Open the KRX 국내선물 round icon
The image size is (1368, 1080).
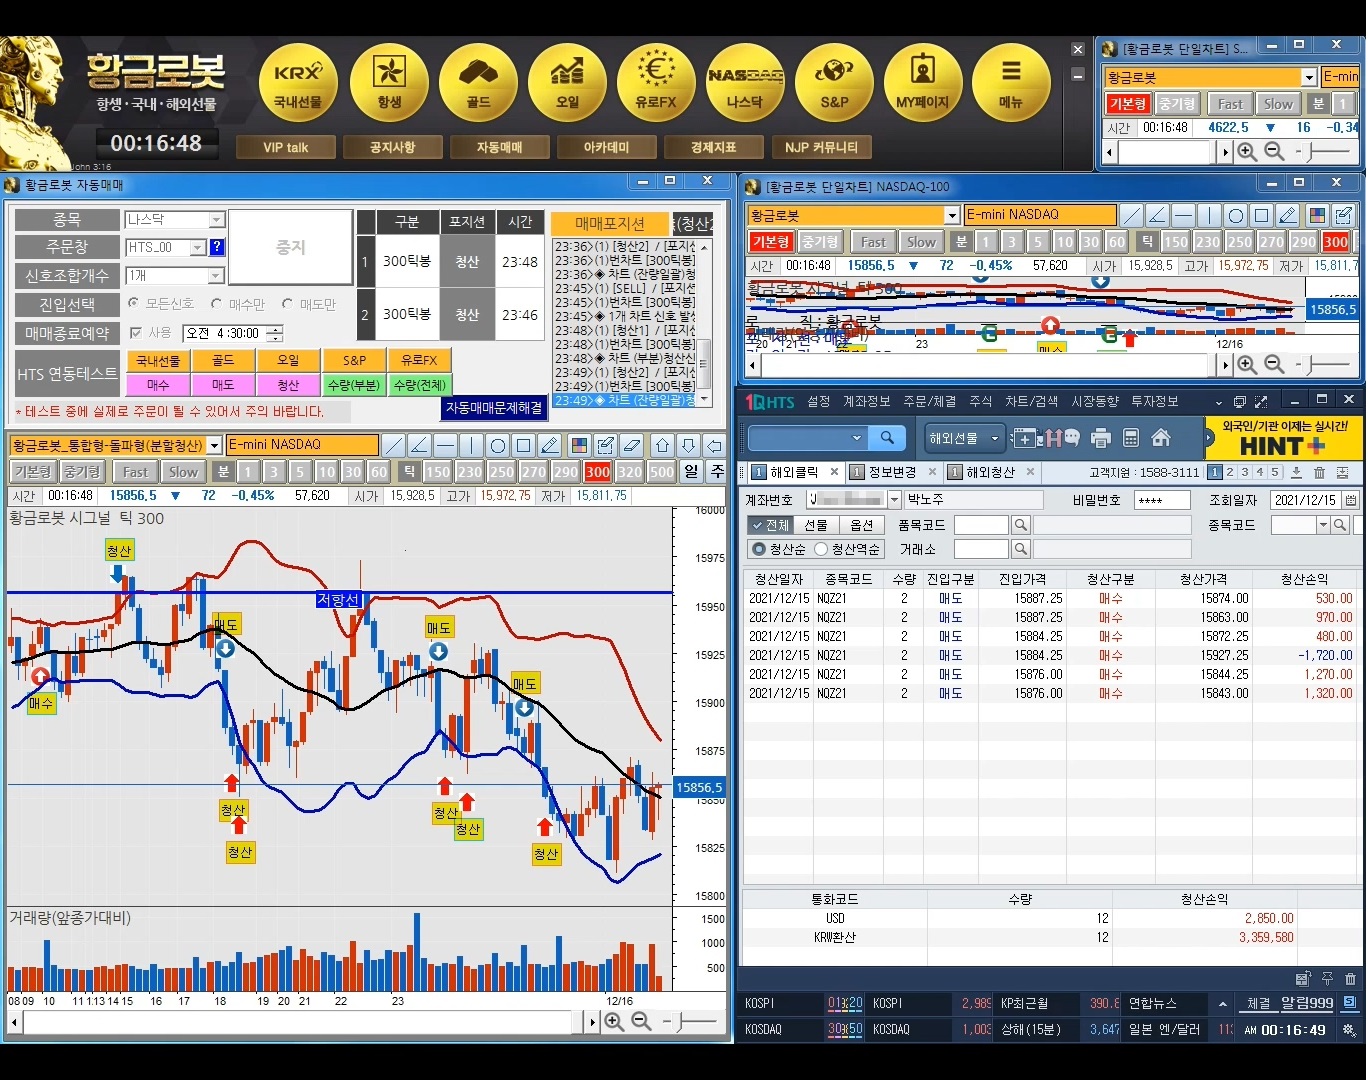coord(298,83)
